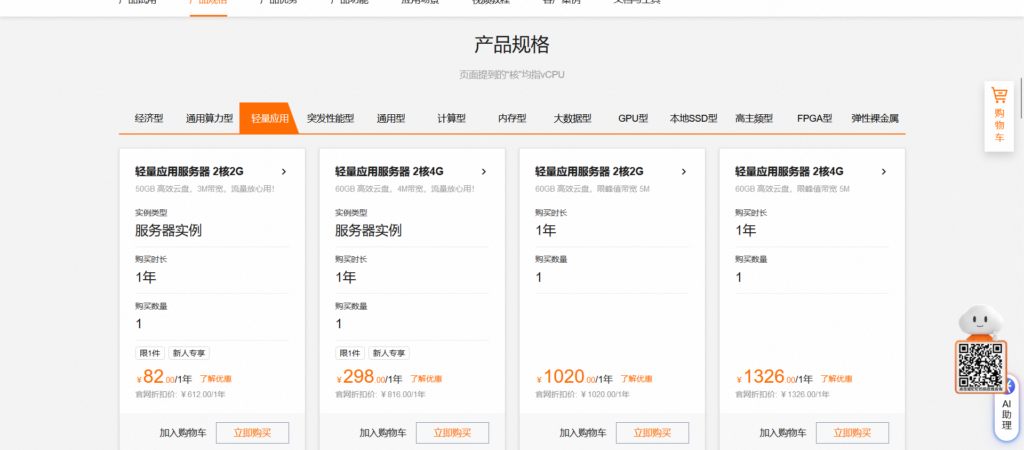Click the QR code image
This screenshot has height=450, width=1024.
979,366
